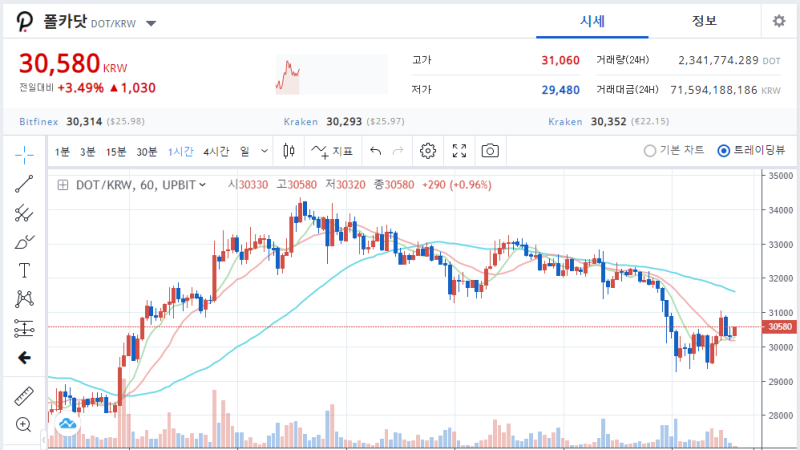Select the brush drawing tool

coord(24,242)
